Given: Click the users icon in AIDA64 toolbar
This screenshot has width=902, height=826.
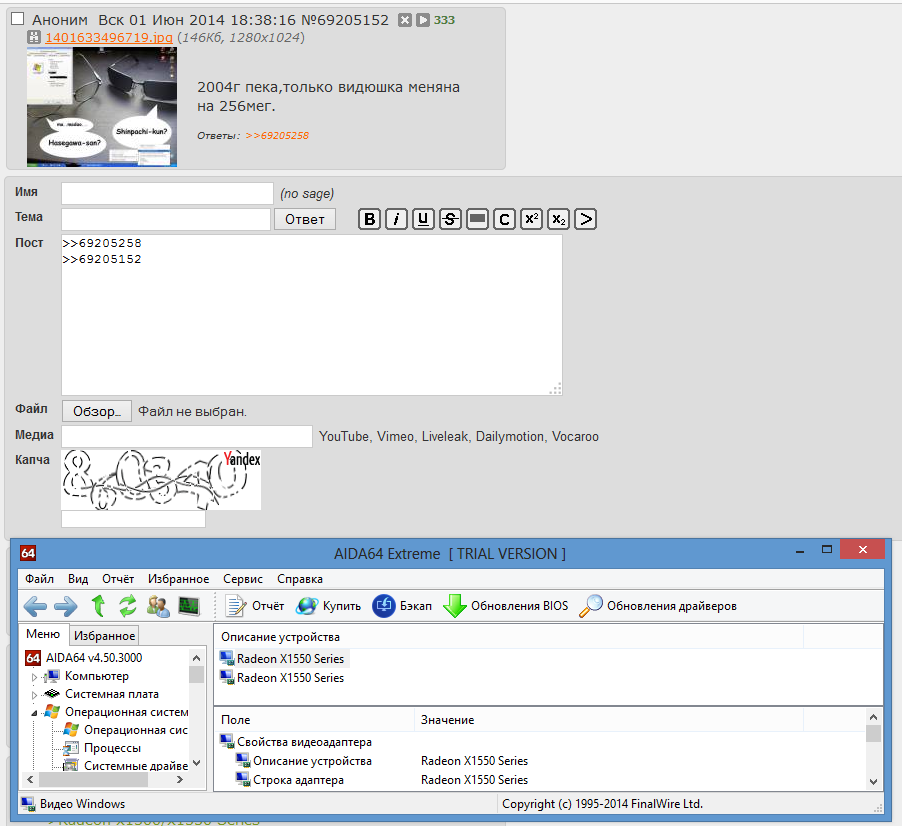Looking at the screenshot, I should click(x=158, y=606).
